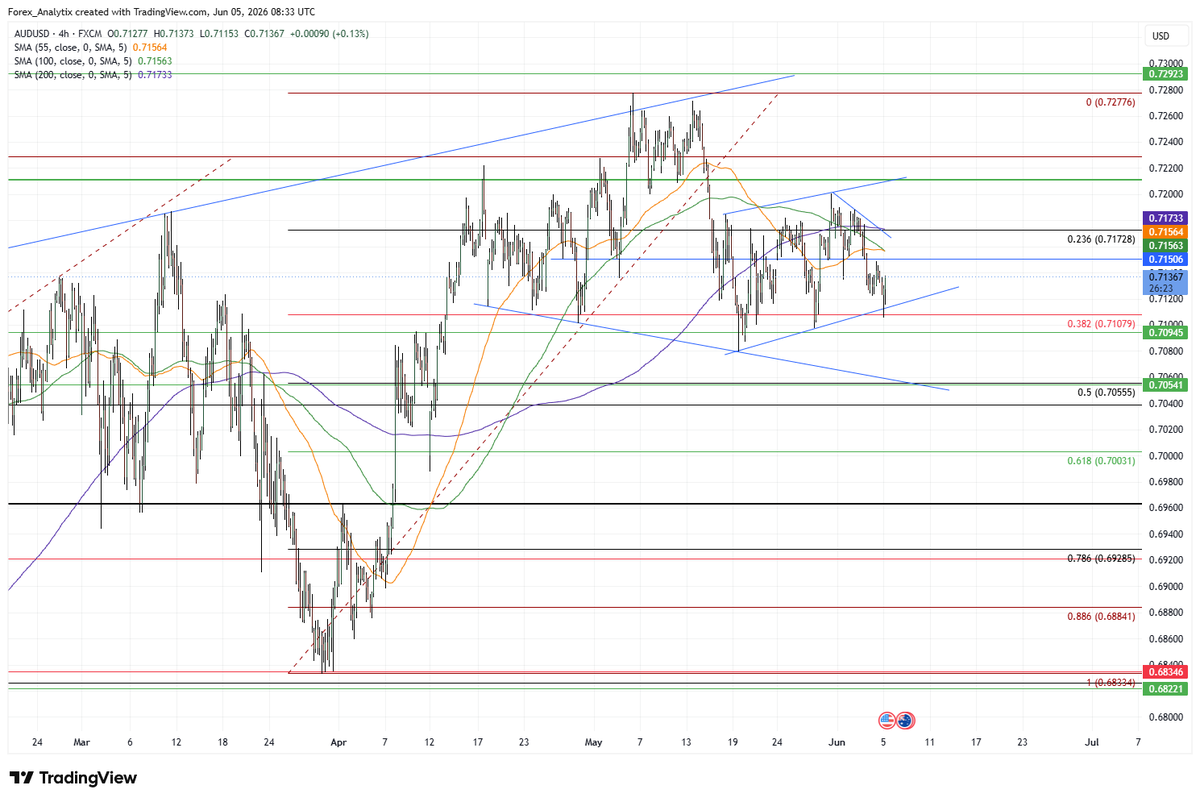Click the green 0.72923 price label
The image size is (1200, 802).
coord(1165,74)
